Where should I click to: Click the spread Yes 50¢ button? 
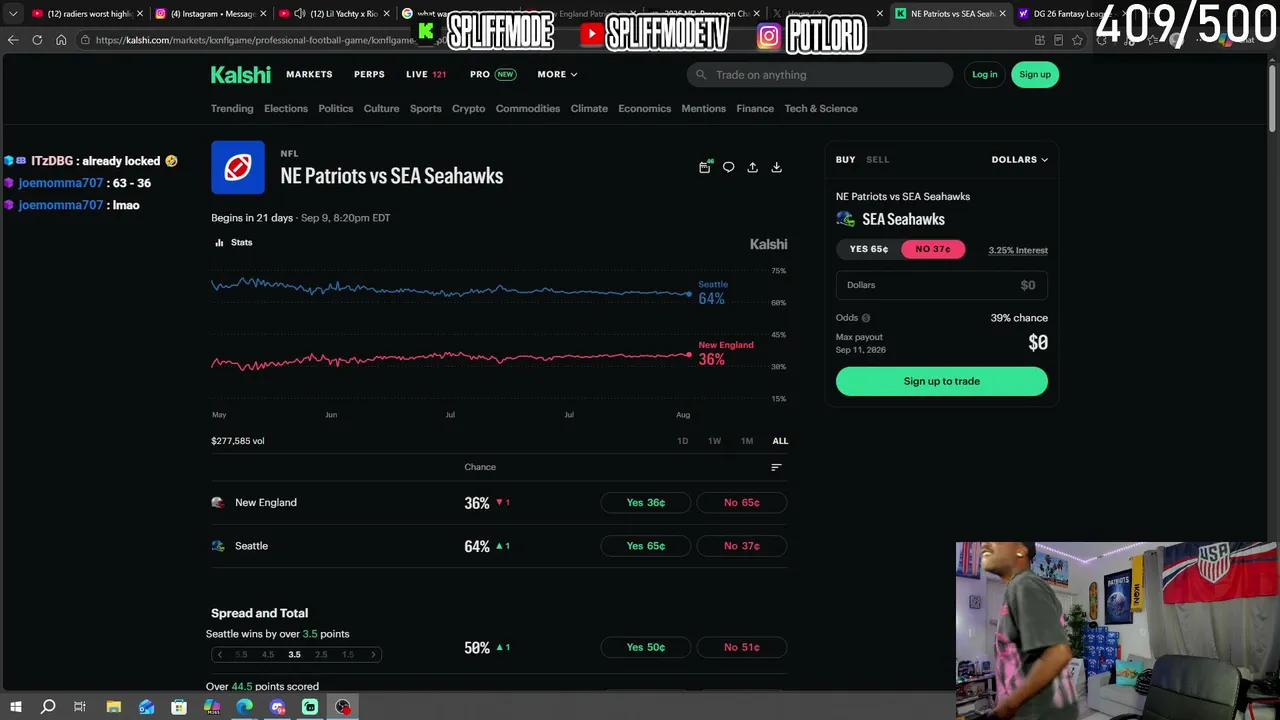coord(645,647)
